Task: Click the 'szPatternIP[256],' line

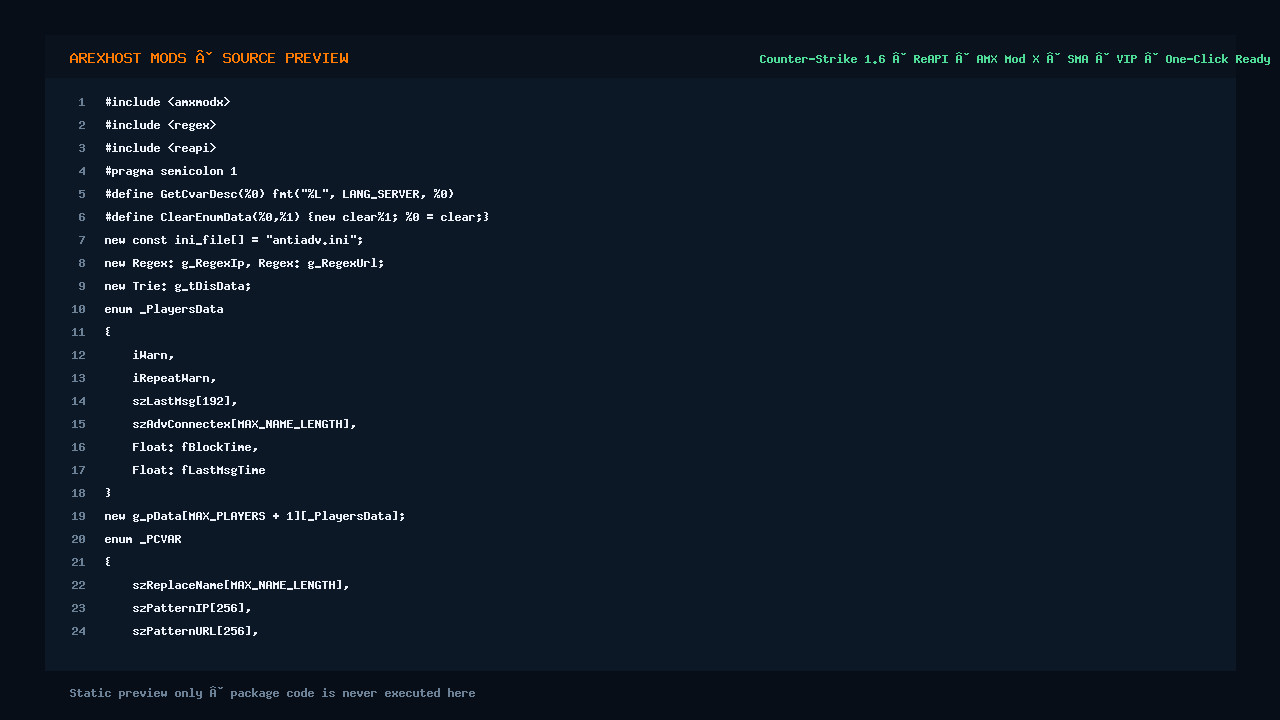Action: (x=192, y=608)
